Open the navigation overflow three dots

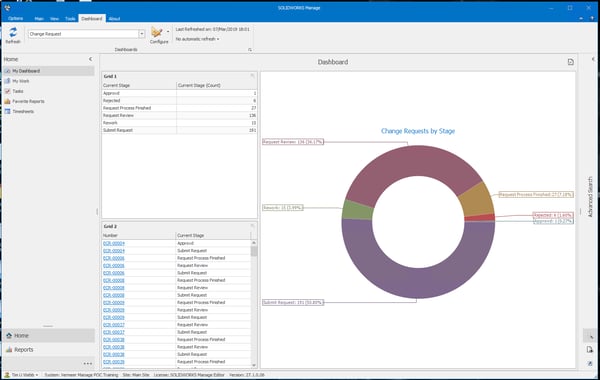(x=88, y=364)
